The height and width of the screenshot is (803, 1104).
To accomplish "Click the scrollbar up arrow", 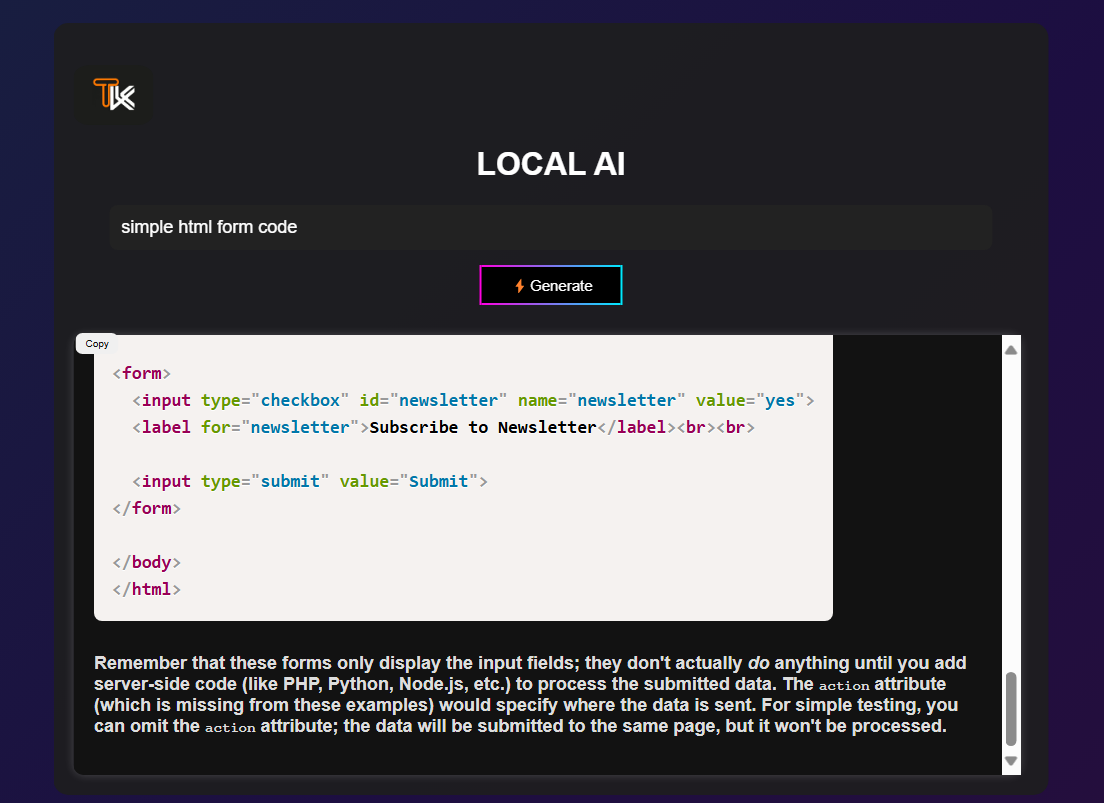I will pos(1011,350).
